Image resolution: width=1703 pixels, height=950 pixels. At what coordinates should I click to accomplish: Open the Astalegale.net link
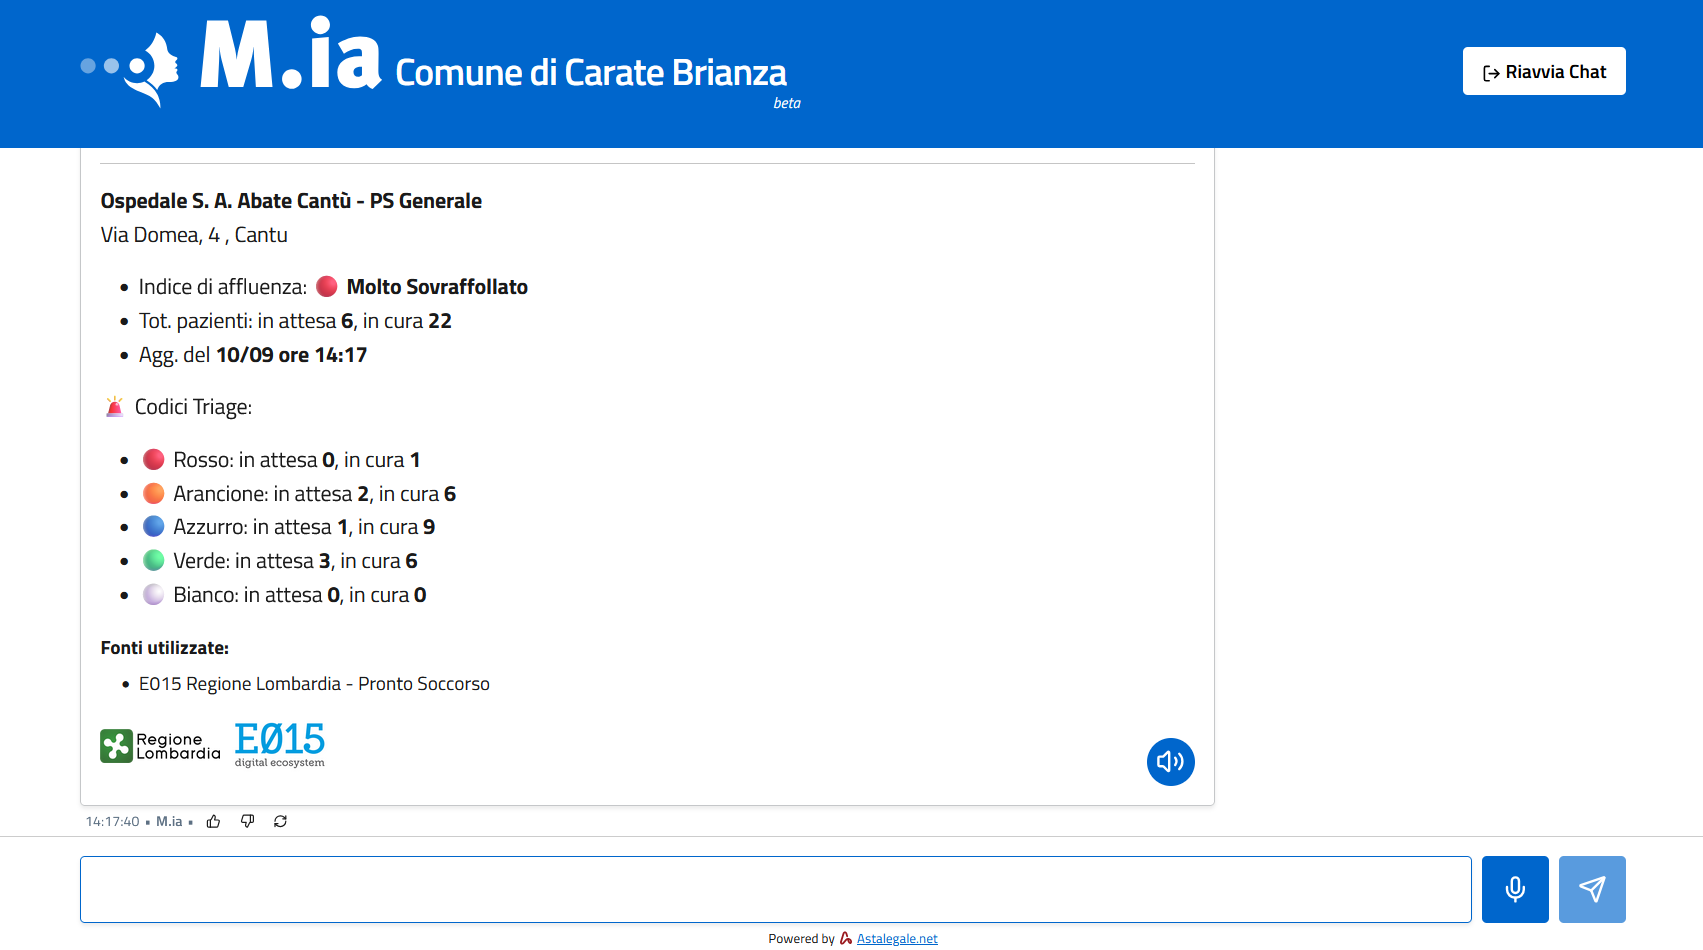(897, 938)
